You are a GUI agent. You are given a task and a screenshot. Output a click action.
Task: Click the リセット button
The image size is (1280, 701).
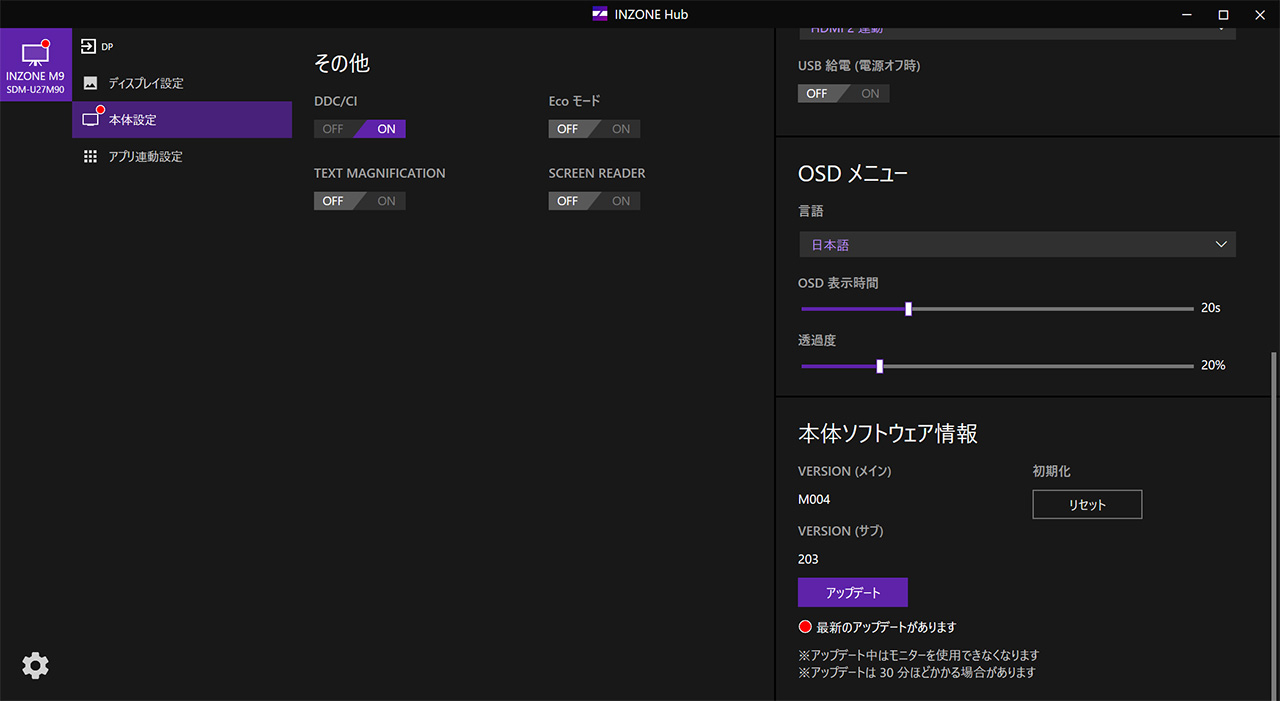pyautogui.click(x=1087, y=505)
